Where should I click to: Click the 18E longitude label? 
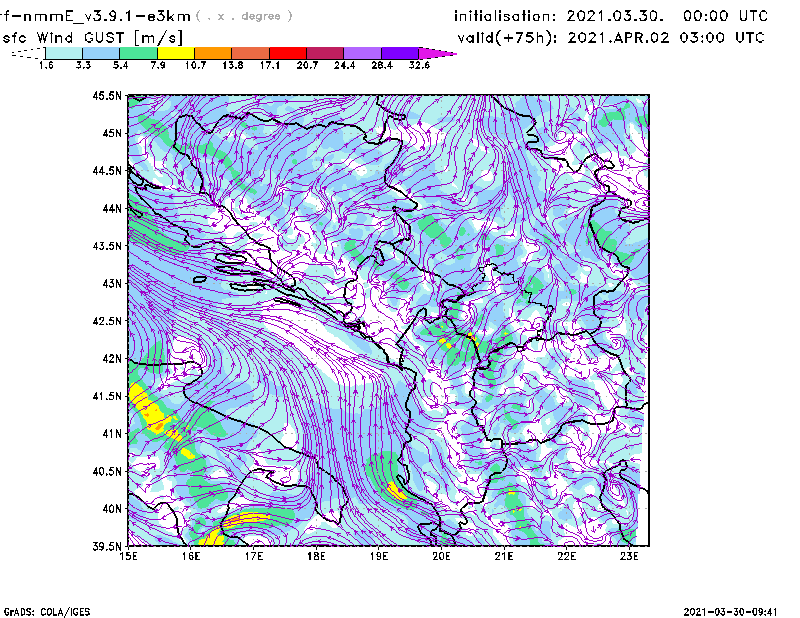click(x=316, y=556)
